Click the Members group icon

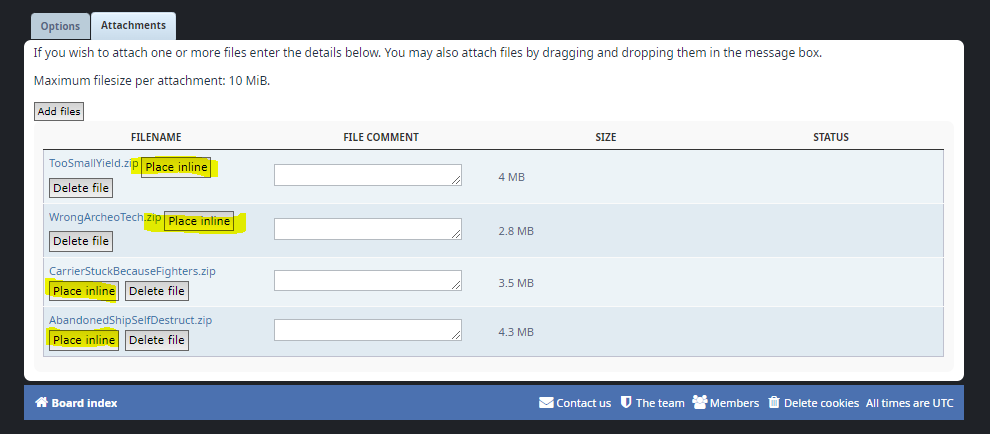coord(700,403)
